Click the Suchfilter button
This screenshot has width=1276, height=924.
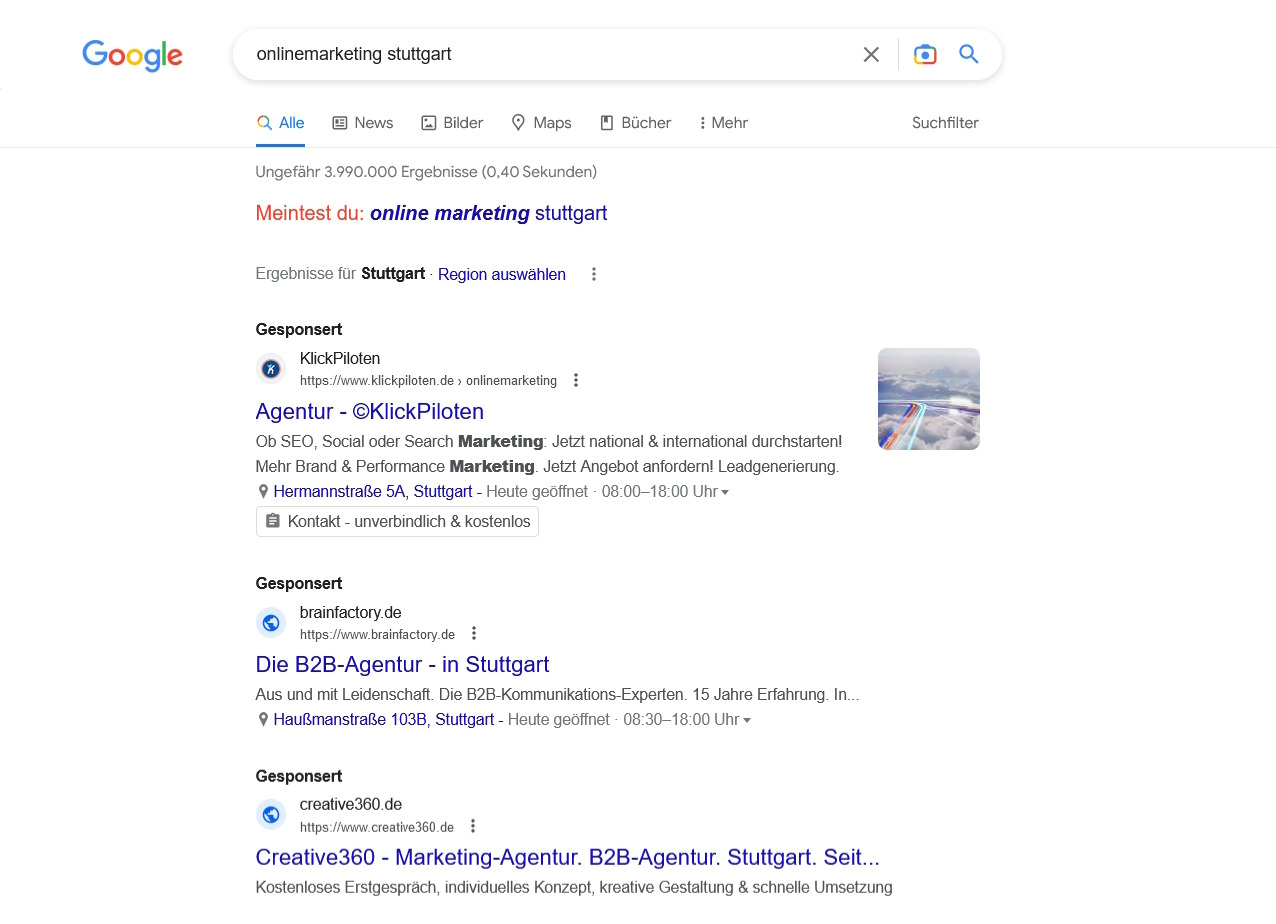945,123
